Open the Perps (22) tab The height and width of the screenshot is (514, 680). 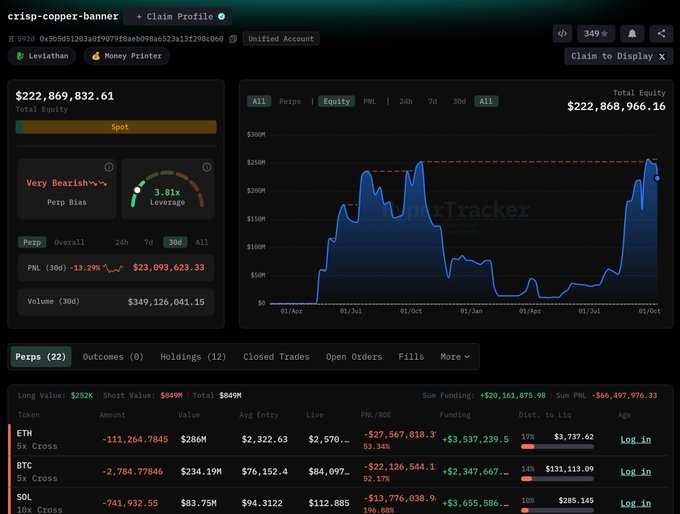pyautogui.click(x=41, y=357)
